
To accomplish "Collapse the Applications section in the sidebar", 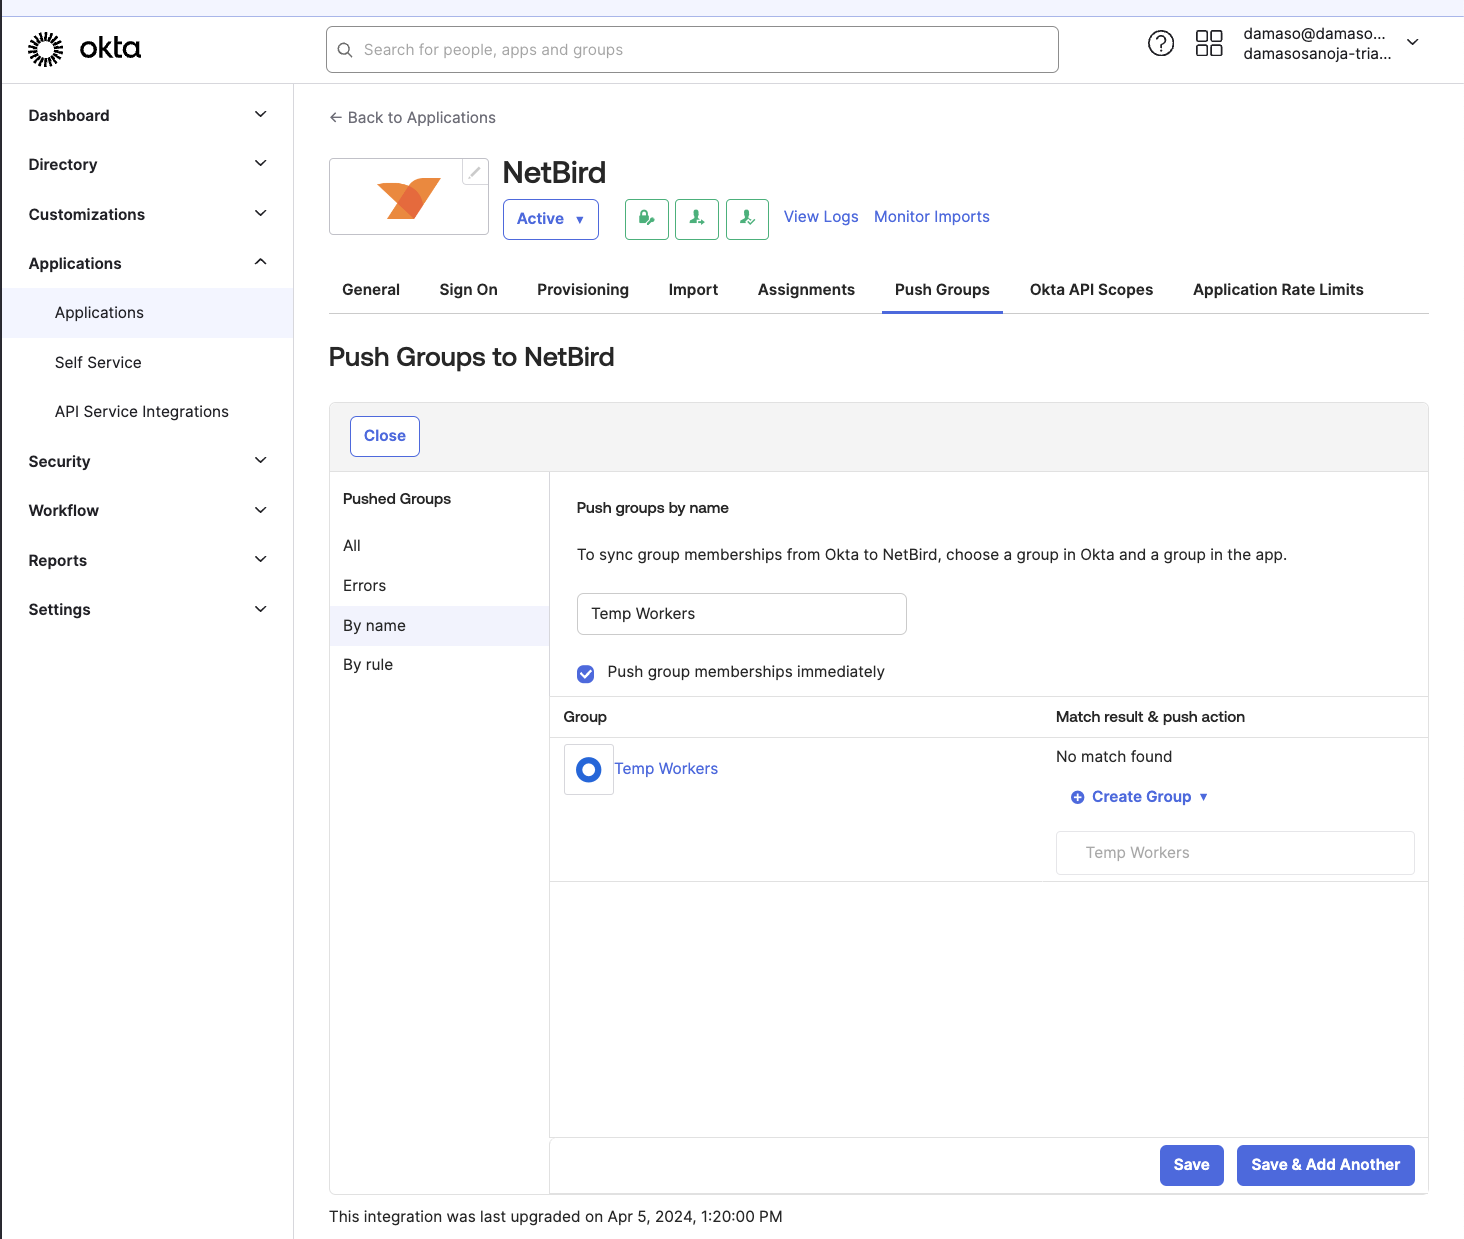I will (x=259, y=263).
